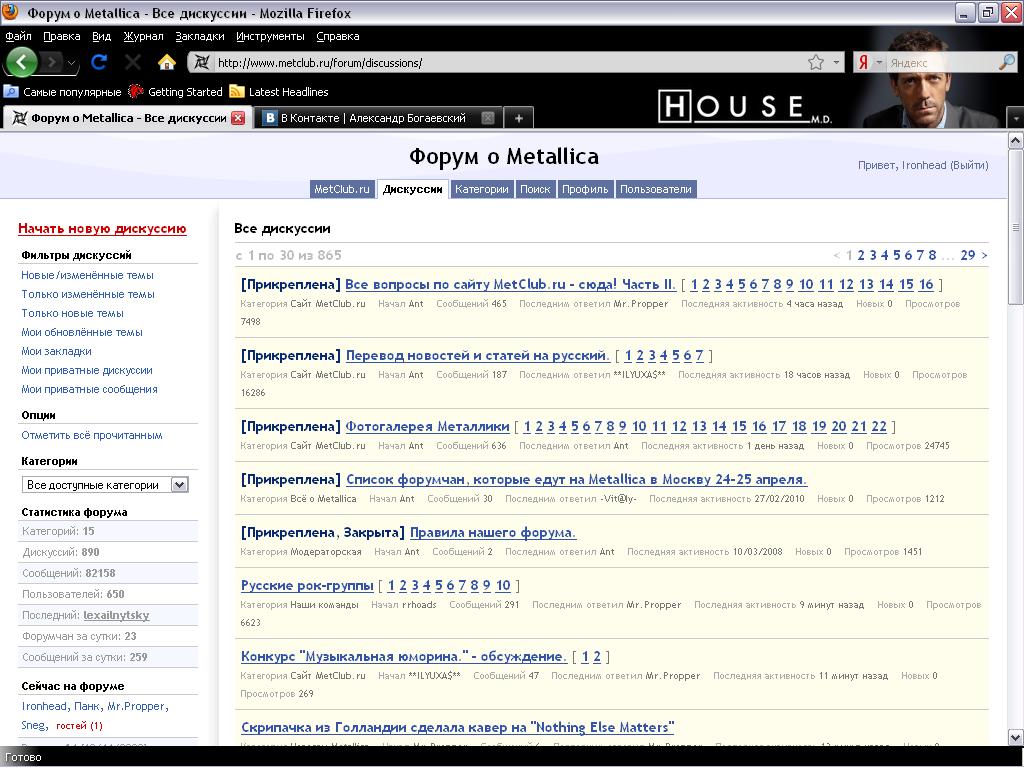Switch to the Категории forum tab
This screenshot has width=1024, height=768.
click(x=481, y=189)
